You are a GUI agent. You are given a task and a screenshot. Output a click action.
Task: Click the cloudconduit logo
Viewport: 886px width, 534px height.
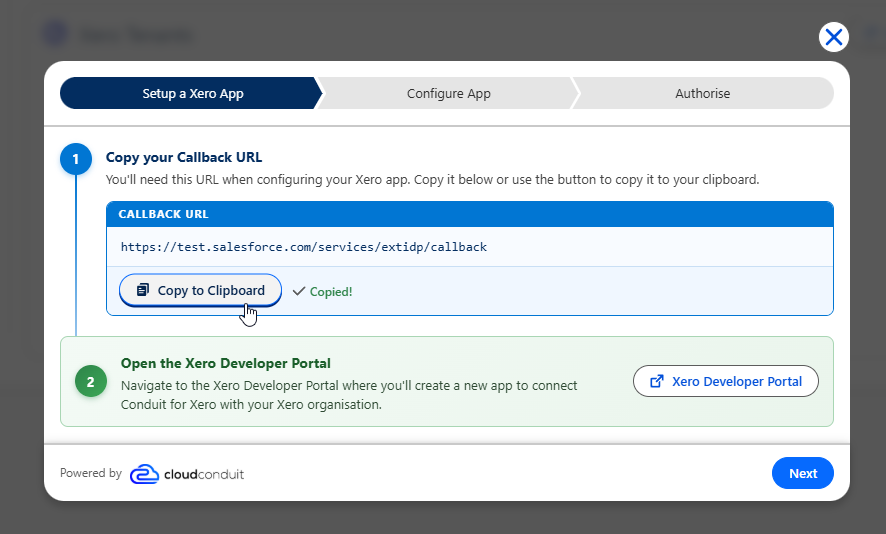pos(187,474)
